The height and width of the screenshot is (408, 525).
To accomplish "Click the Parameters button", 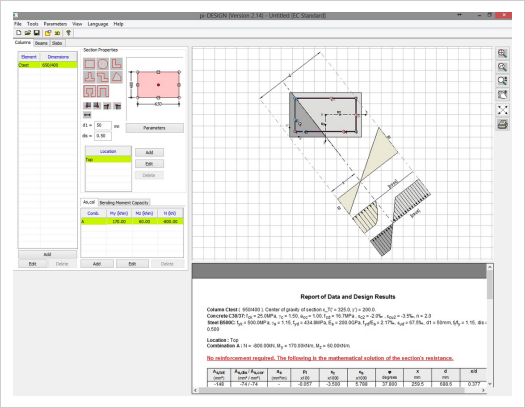I will coord(154,128).
